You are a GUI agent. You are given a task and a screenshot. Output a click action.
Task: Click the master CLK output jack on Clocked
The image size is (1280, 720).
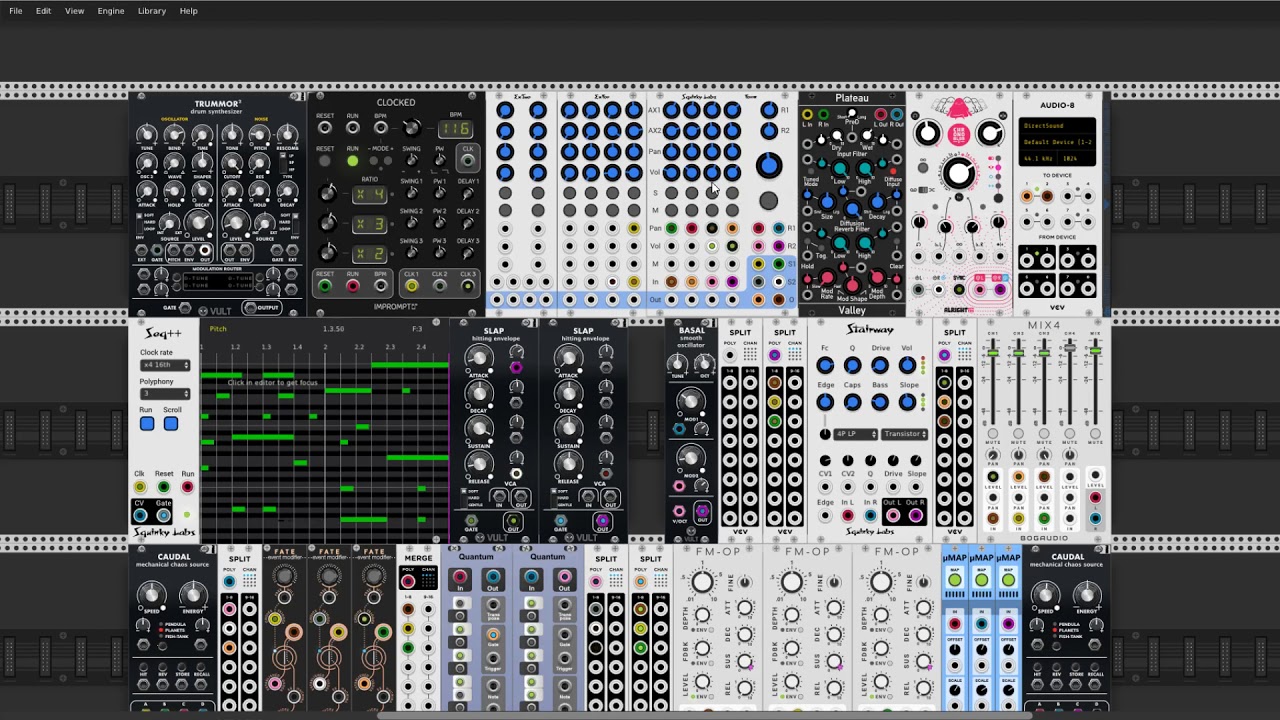467,160
